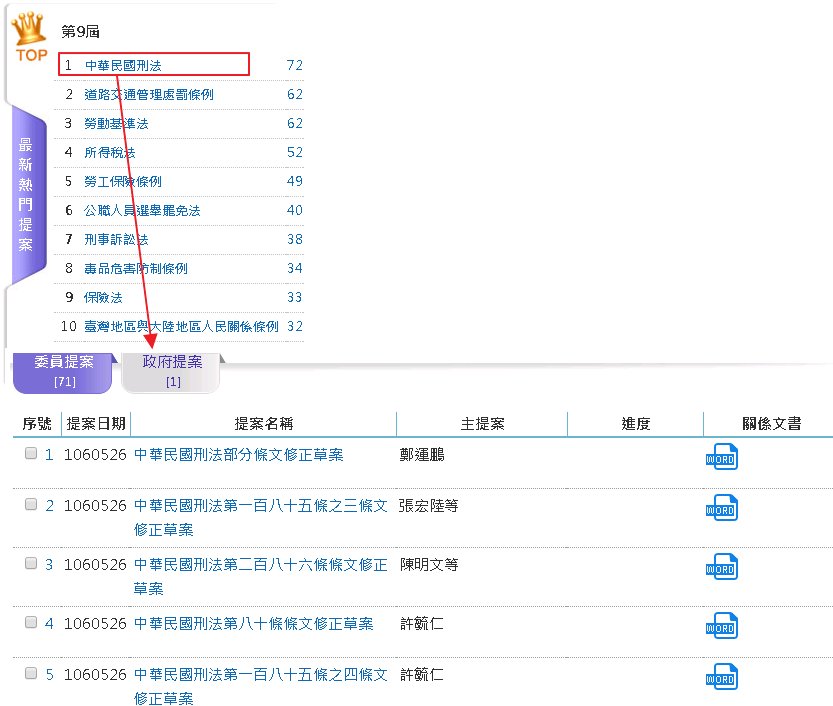Click the 序號 column header

[x=37, y=424]
